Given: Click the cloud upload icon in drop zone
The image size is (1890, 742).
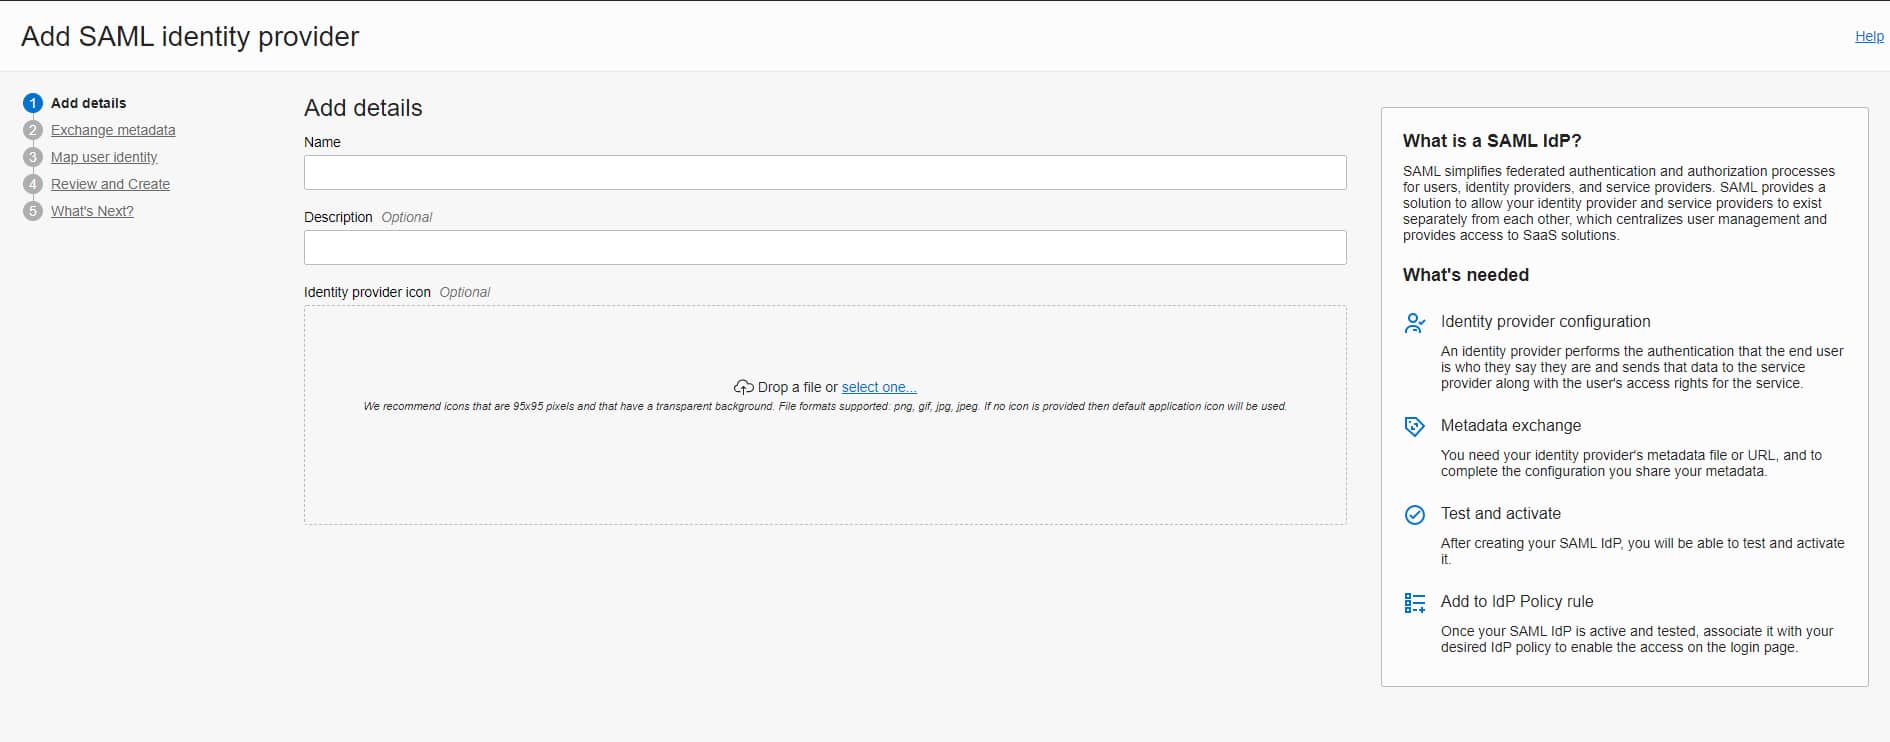Looking at the screenshot, I should [743, 387].
